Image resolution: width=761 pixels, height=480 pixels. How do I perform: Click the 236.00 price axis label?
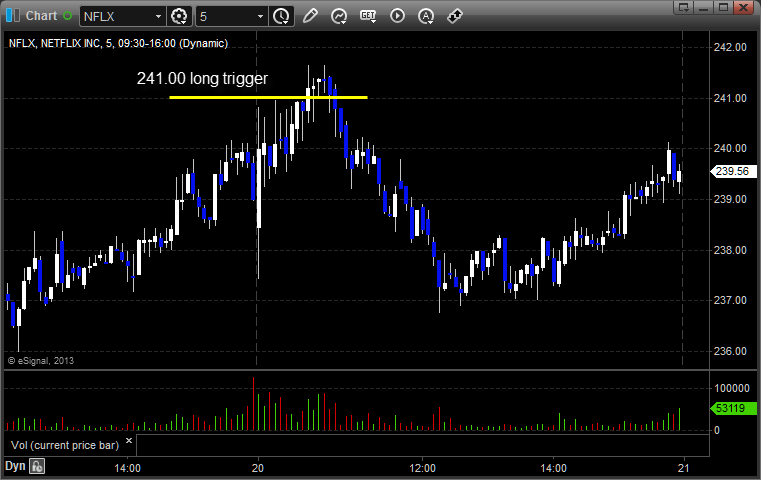tap(730, 351)
